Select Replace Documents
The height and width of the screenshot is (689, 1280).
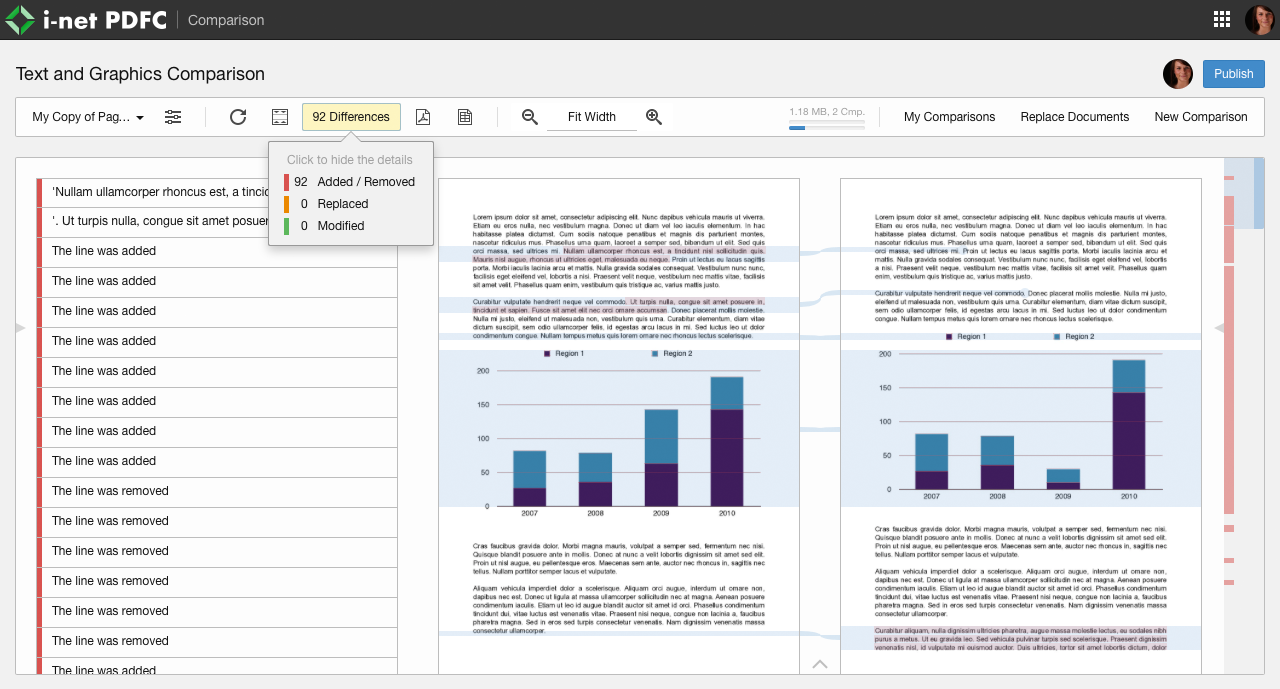click(x=1075, y=117)
